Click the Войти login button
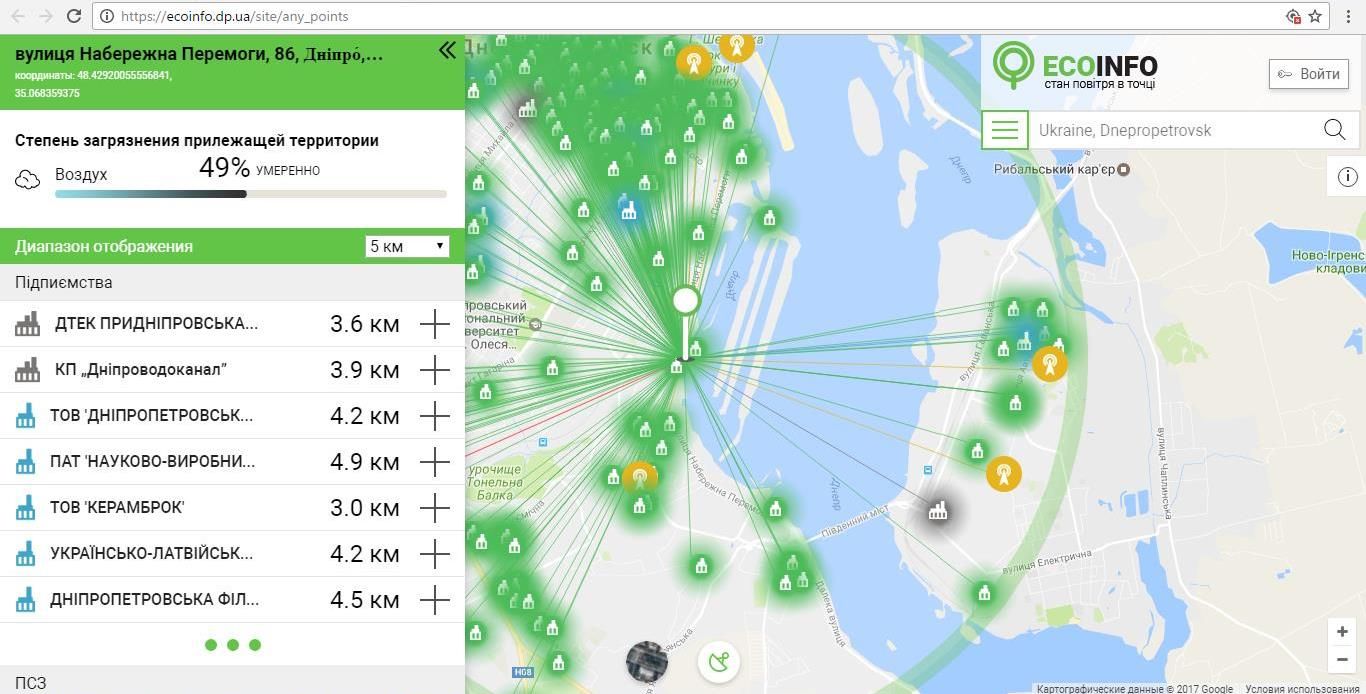The image size is (1366, 694). click(x=1308, y=74)
